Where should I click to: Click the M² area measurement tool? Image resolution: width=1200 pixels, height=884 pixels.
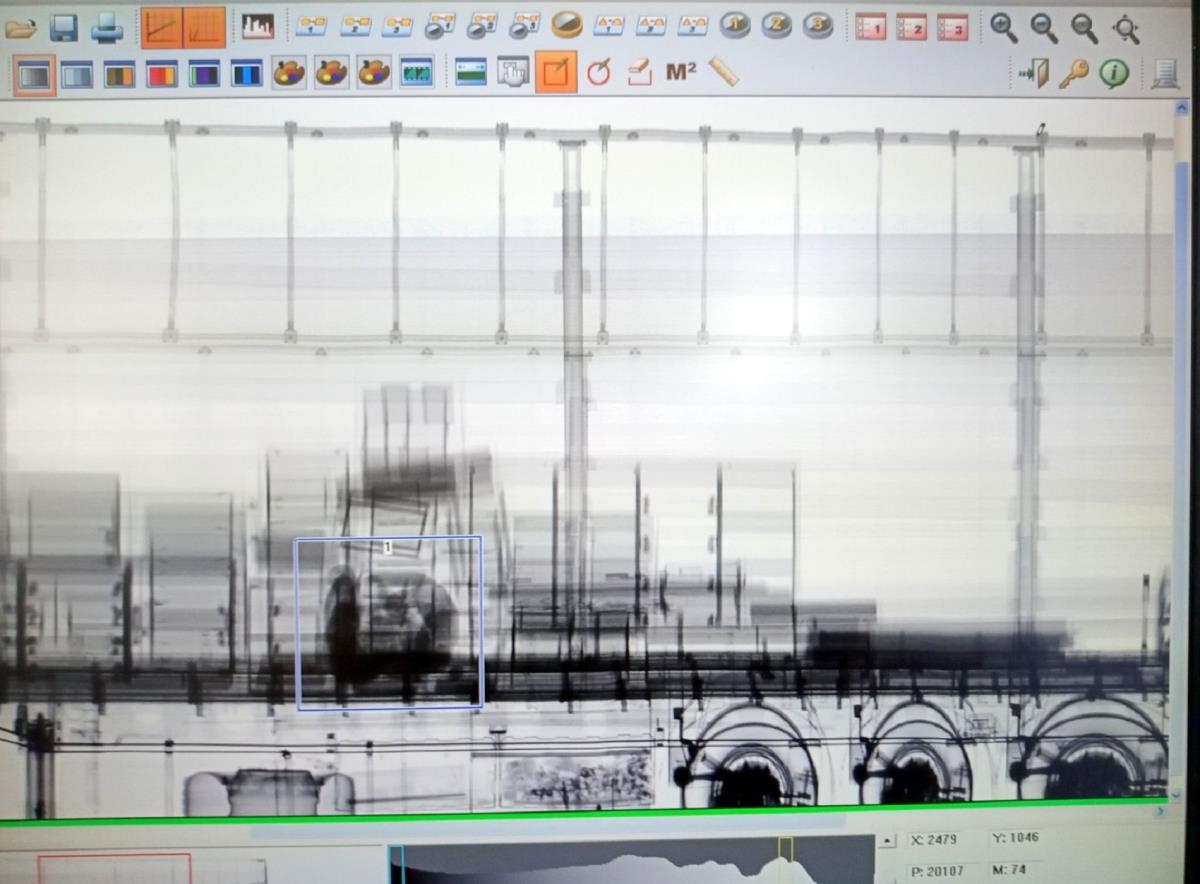[x=681, y=71]
